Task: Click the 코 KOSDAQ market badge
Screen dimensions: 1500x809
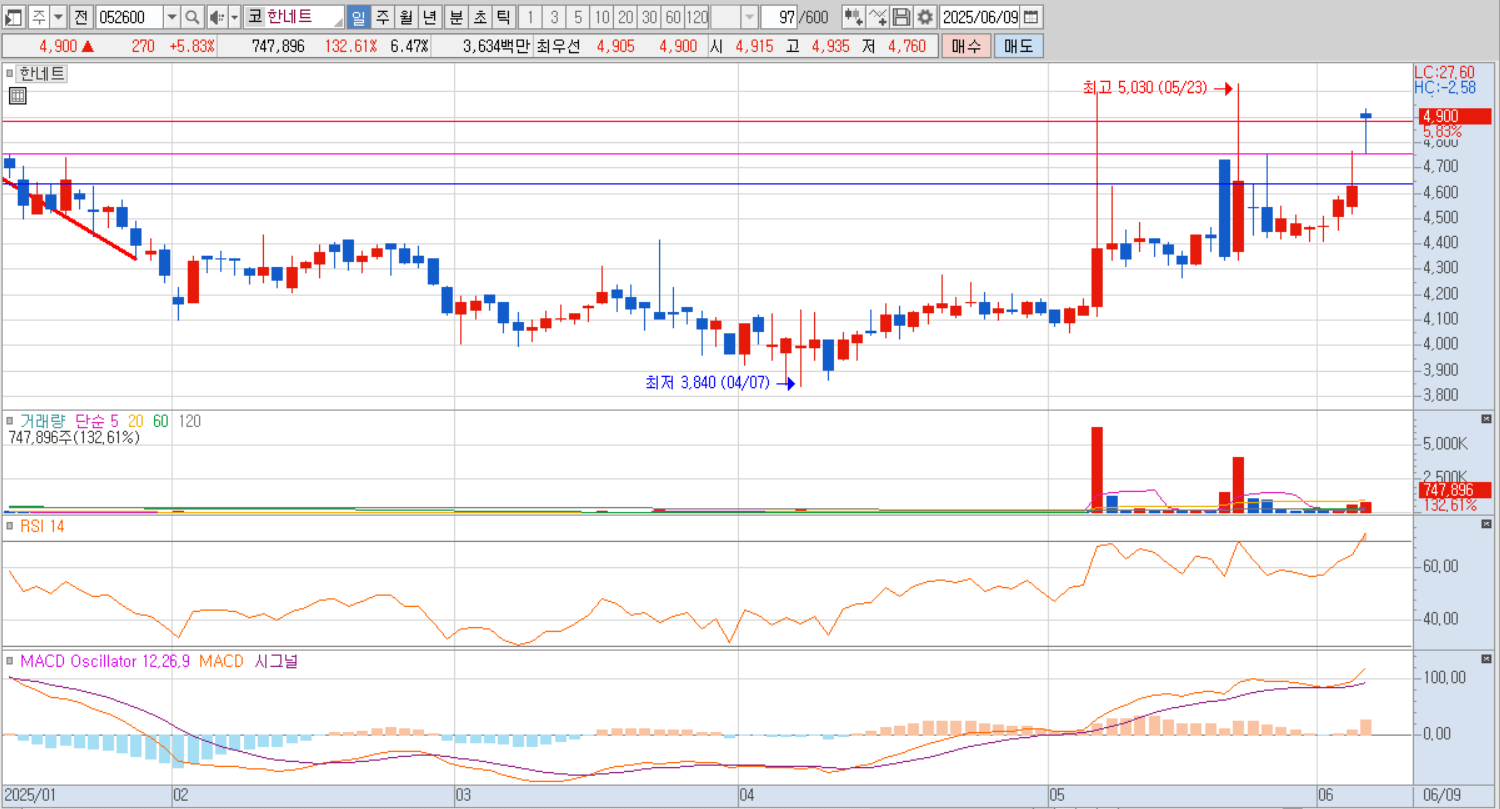Action: pyautogui.click(x=254, y=17)
